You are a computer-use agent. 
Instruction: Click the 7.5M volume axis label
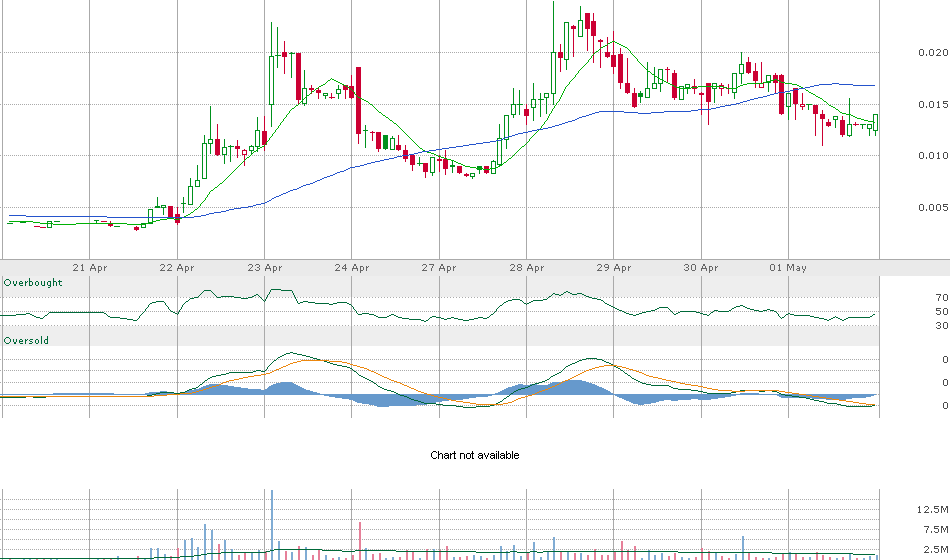935,530
